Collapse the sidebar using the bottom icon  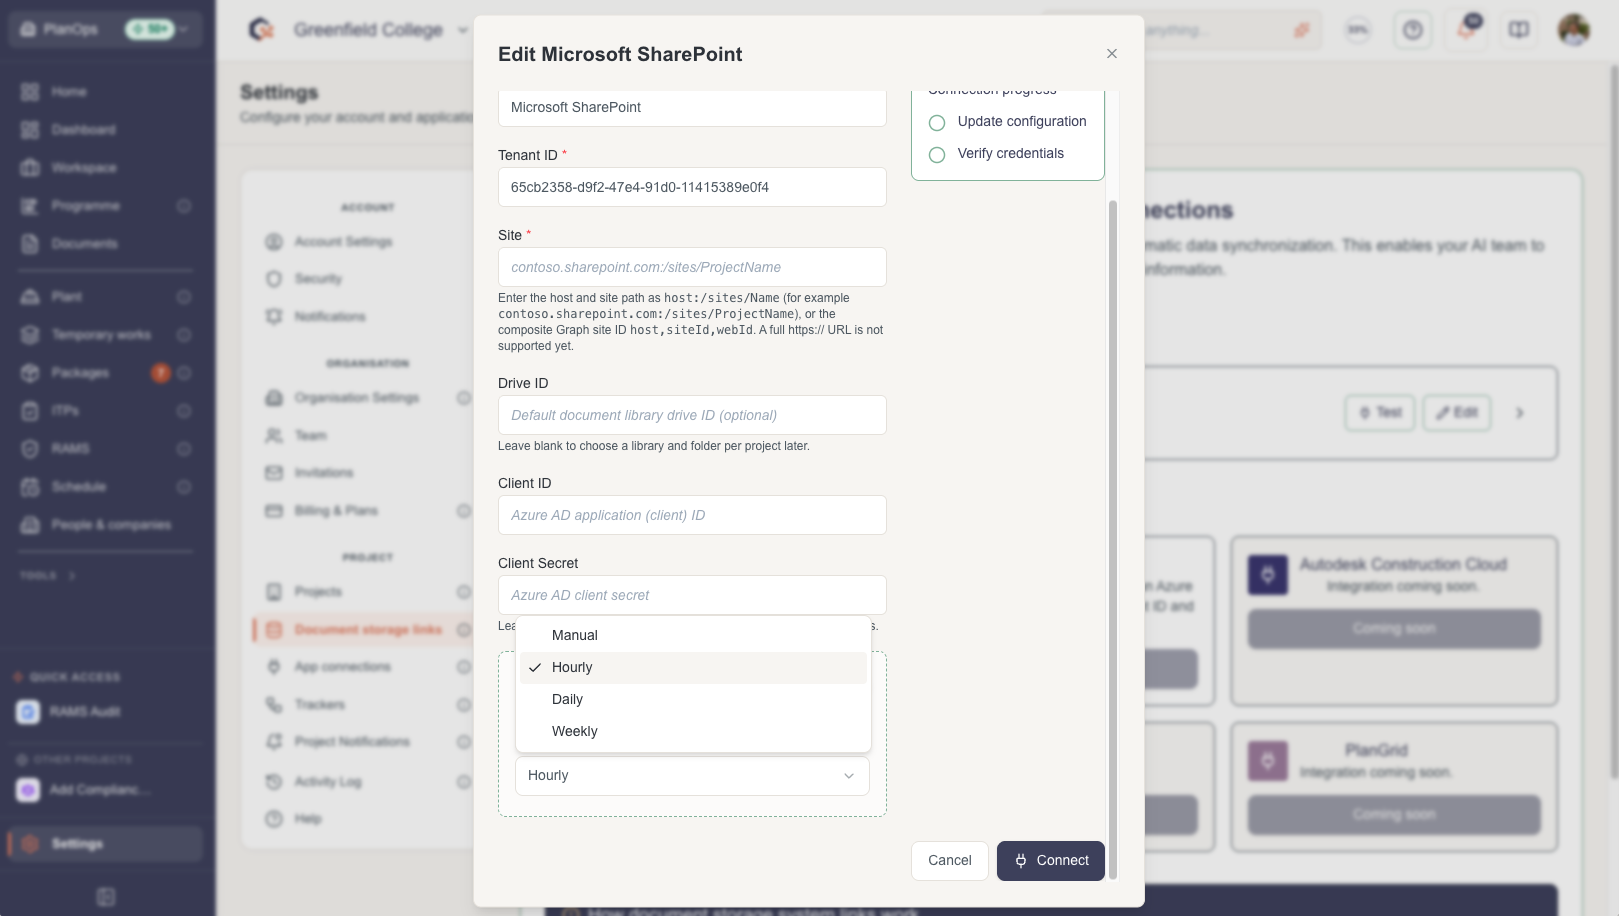(106, 897)
